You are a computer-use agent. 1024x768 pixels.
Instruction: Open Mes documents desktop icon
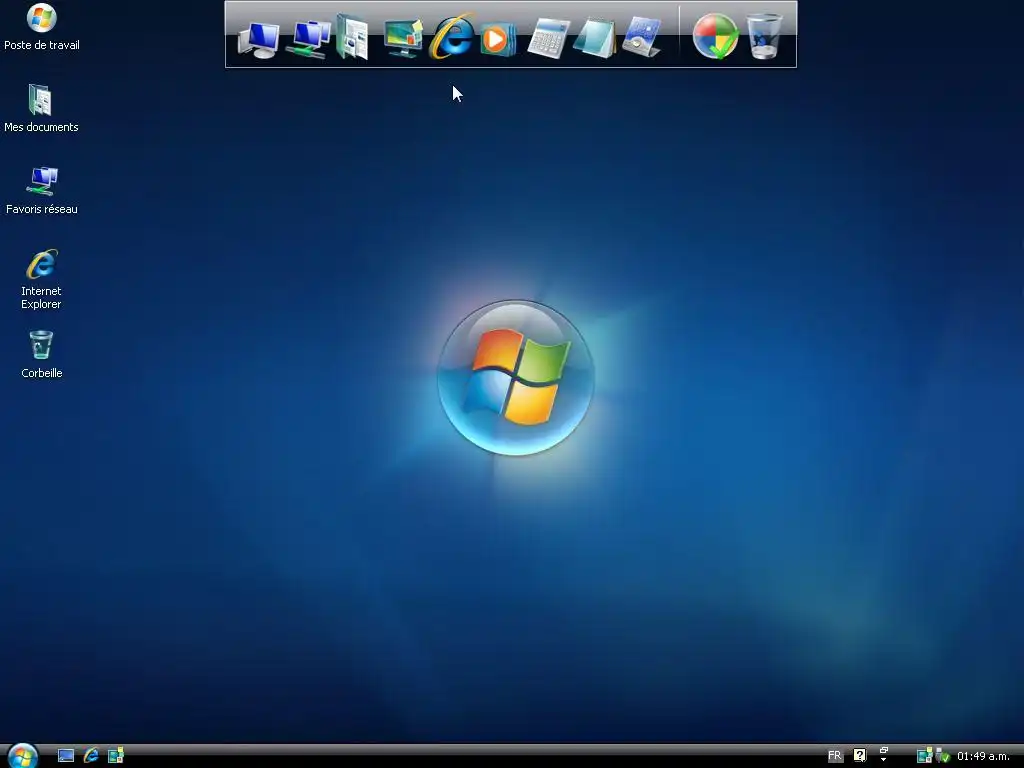click(x=41, y=108)
